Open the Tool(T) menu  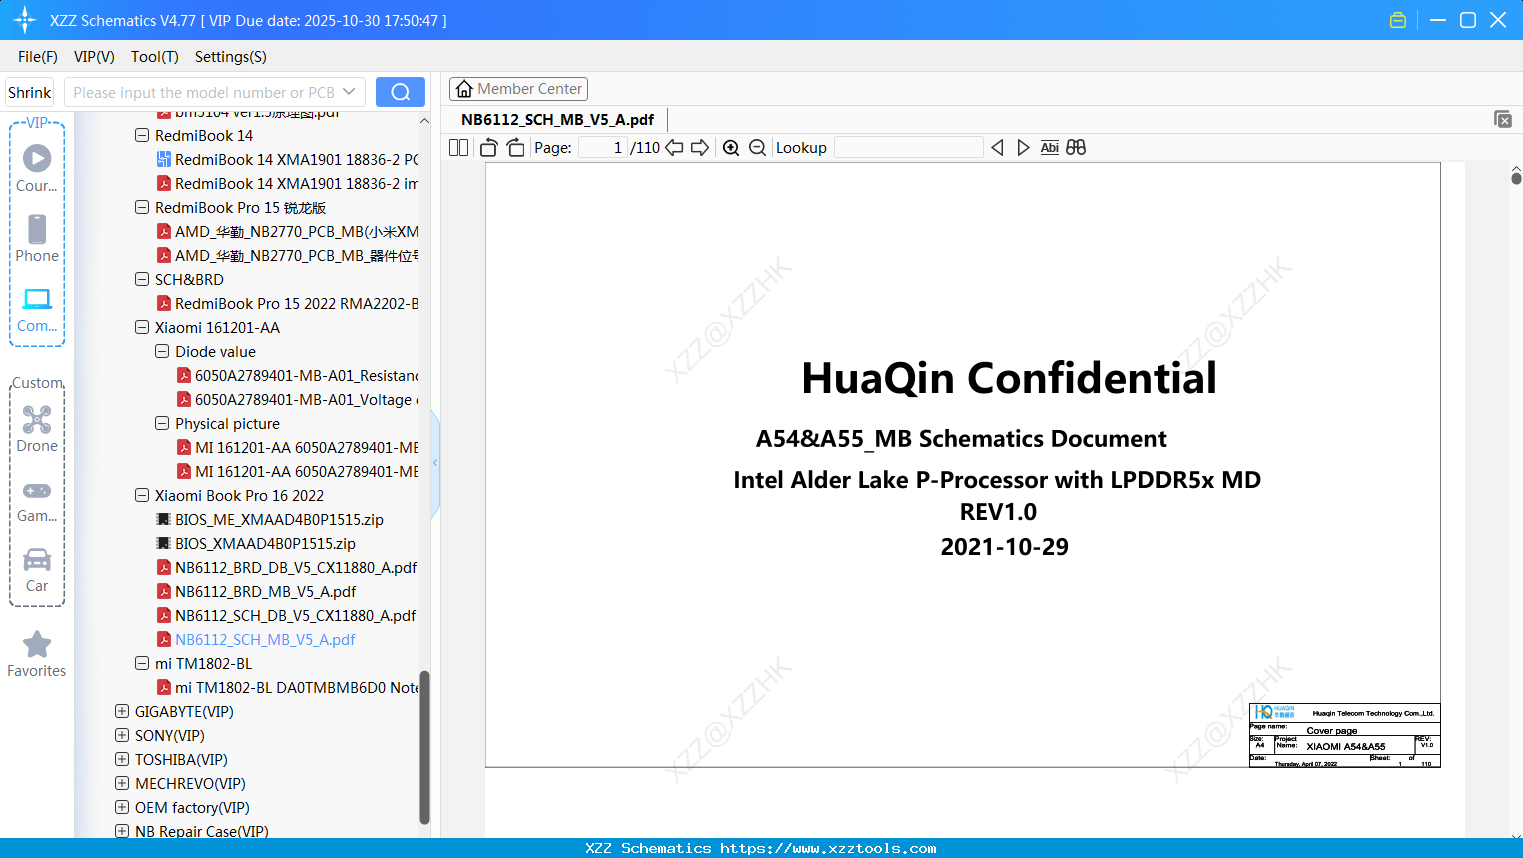tap(155, 57)
